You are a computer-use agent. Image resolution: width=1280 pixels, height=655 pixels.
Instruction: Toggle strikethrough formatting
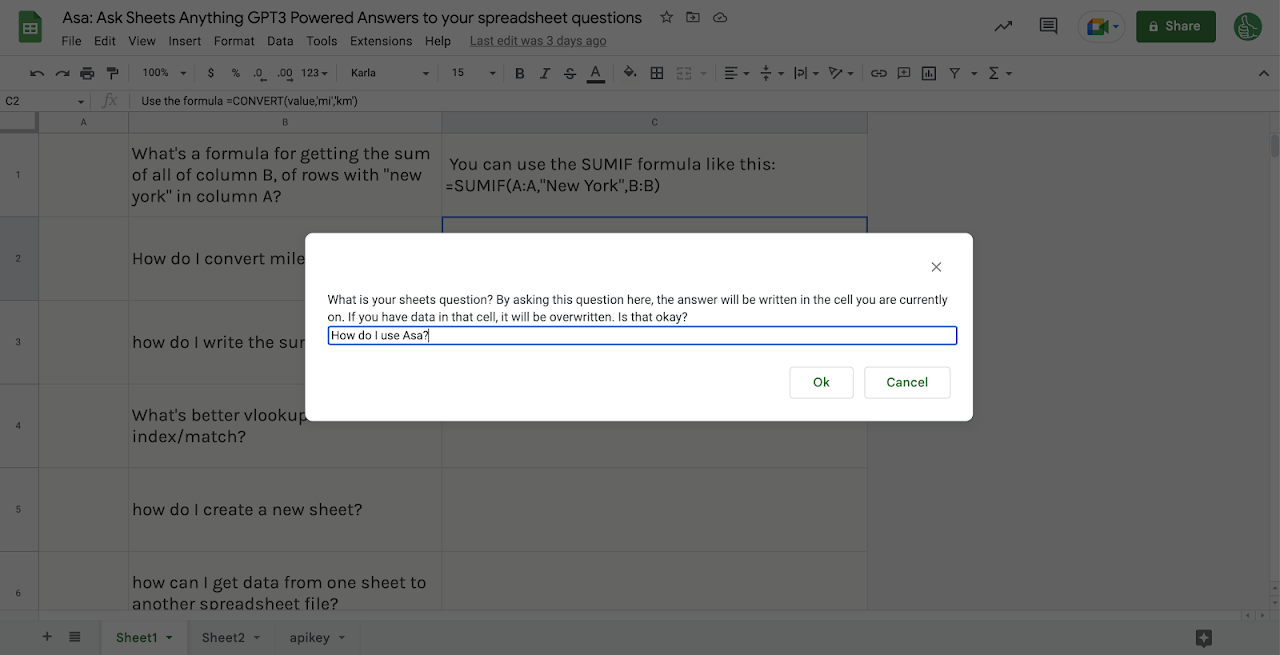pyautogui.click(x=570, y=73)
